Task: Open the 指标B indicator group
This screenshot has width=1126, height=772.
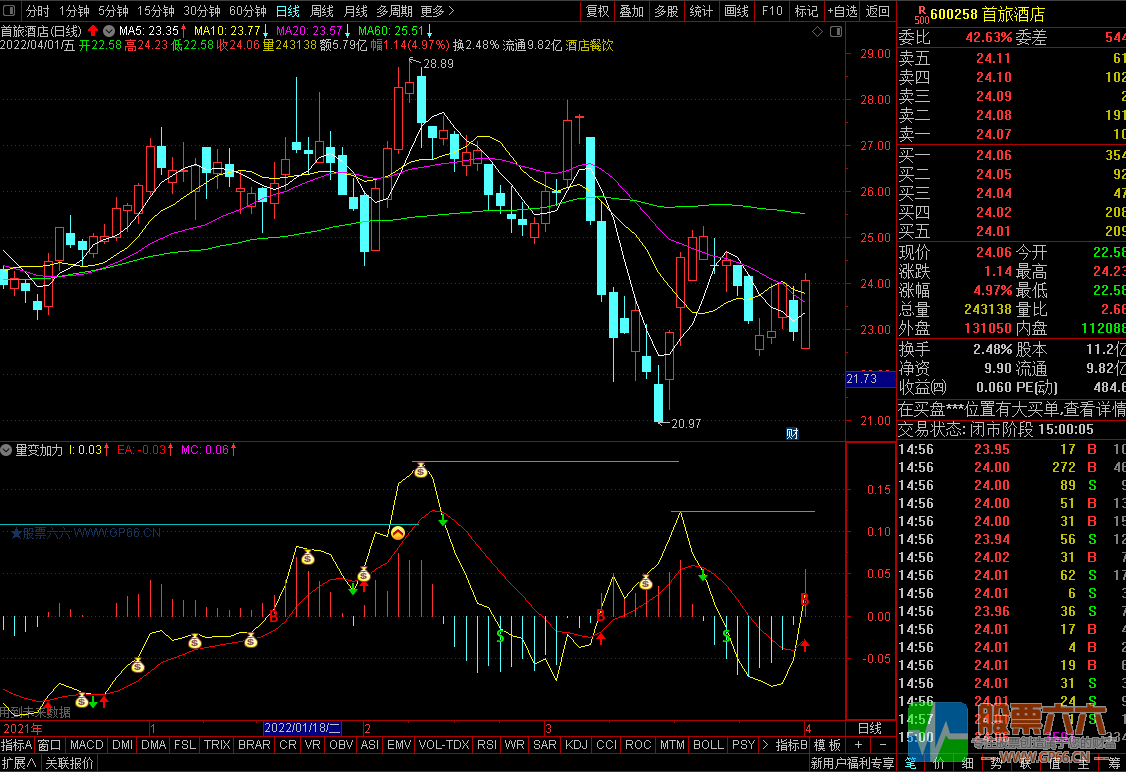Action: [x=792, y=745]
